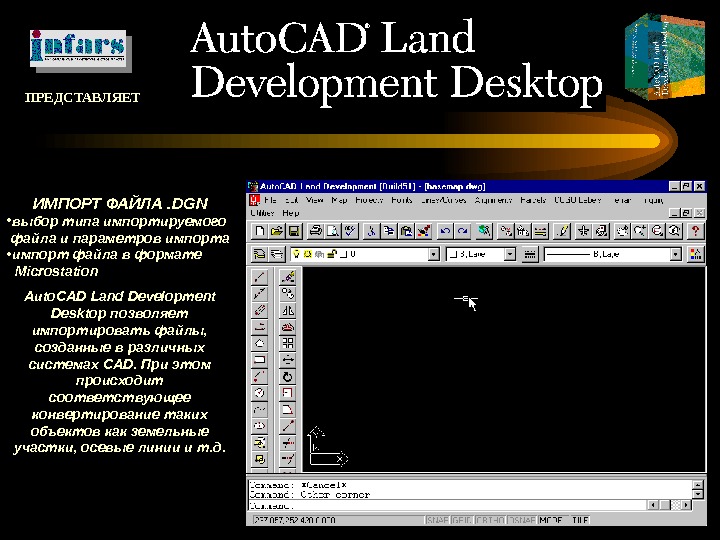This screenshot has width=720, height=540.
Task: Click the Infars logo on the slide
Action: [x=79, y=50]
